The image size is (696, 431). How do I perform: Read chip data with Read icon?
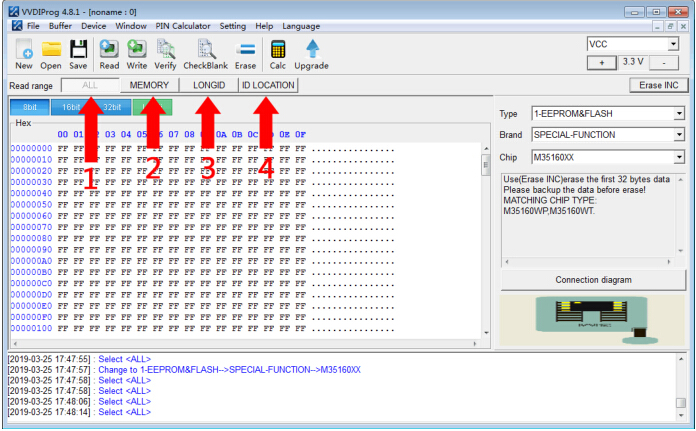[x=109, y=55]
